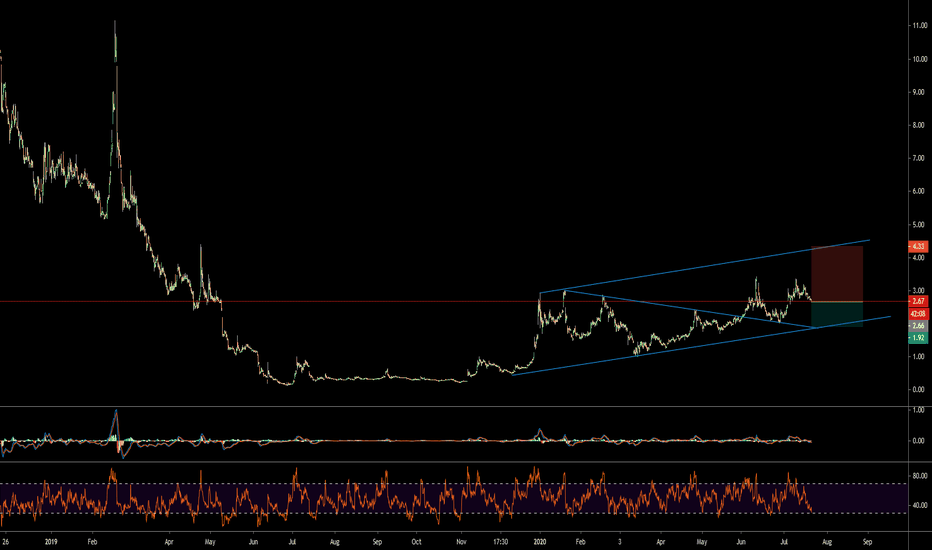The image size is (932, 550).
Task: Click the 7.00 price axis label
Action: click(x=919, y=158)
